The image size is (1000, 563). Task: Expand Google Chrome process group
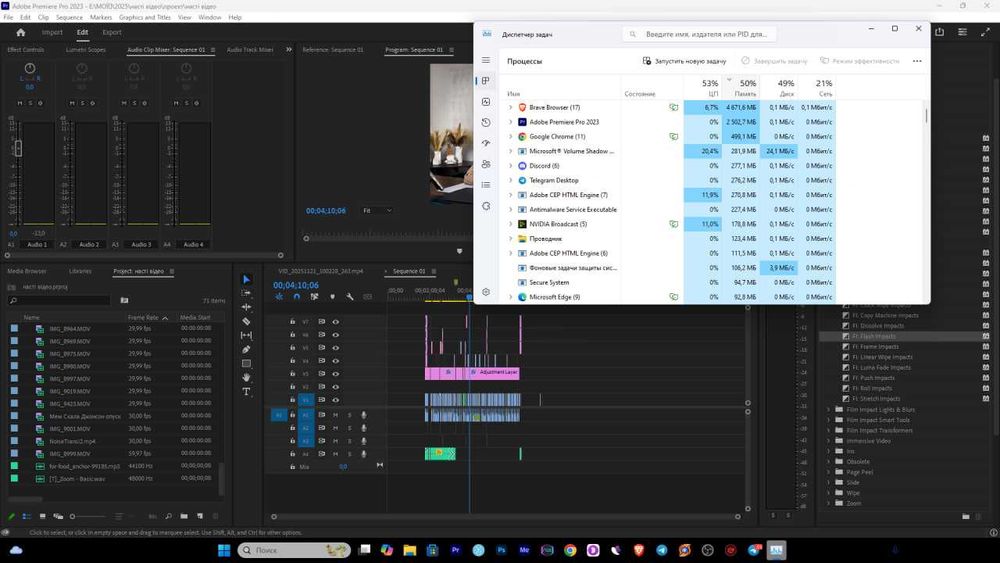coord(510,136)
